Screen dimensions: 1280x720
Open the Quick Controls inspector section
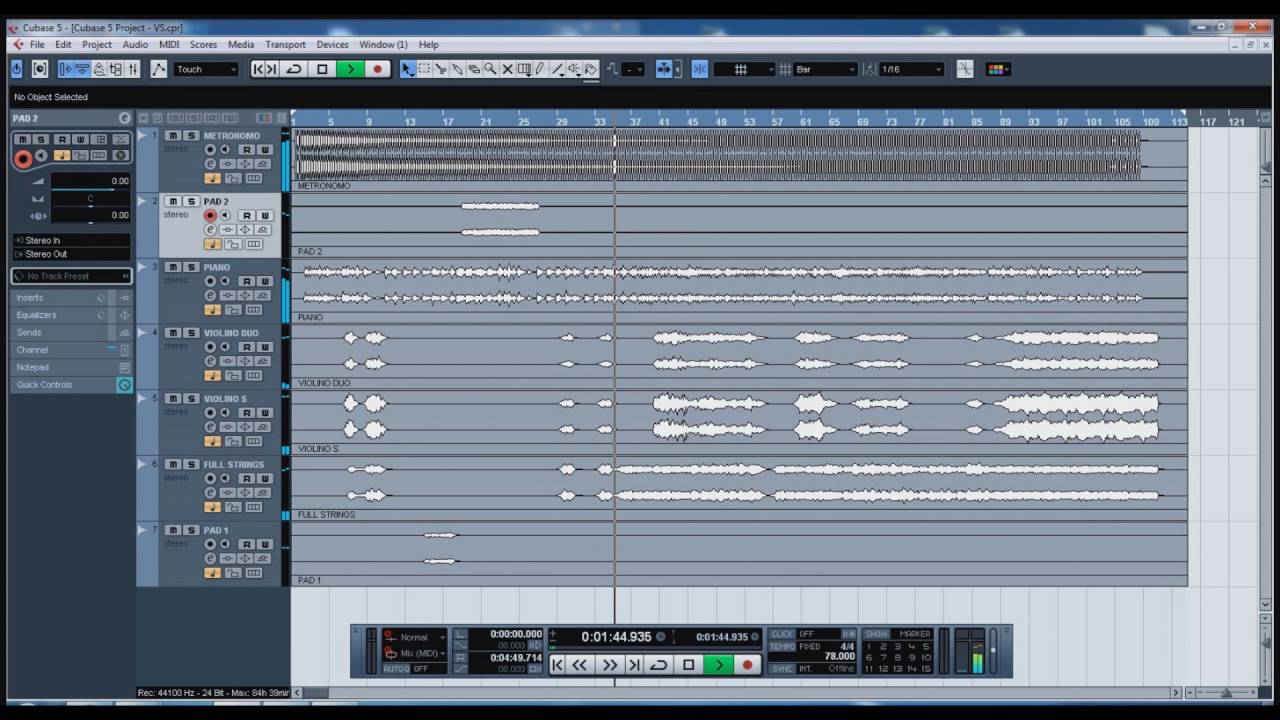(x=71, y=385)
